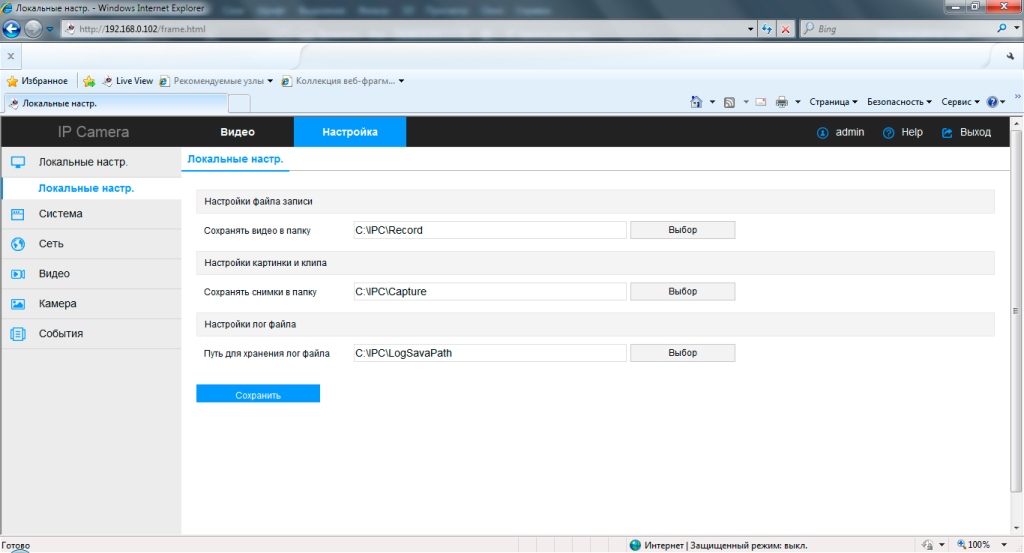This screenshot has height=553, width=1024.
Task: Click the Print icon in command bar
Action: click(782, 102)
